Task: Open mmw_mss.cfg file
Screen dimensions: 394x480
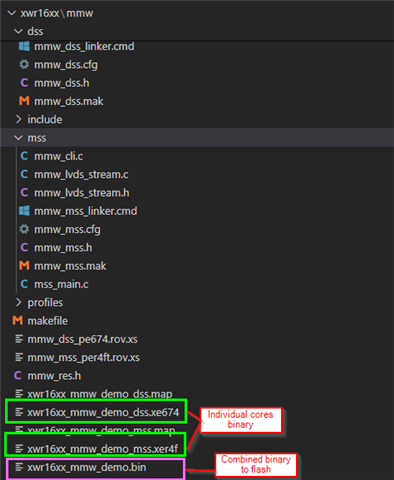Action: click(x=67, y=229)
